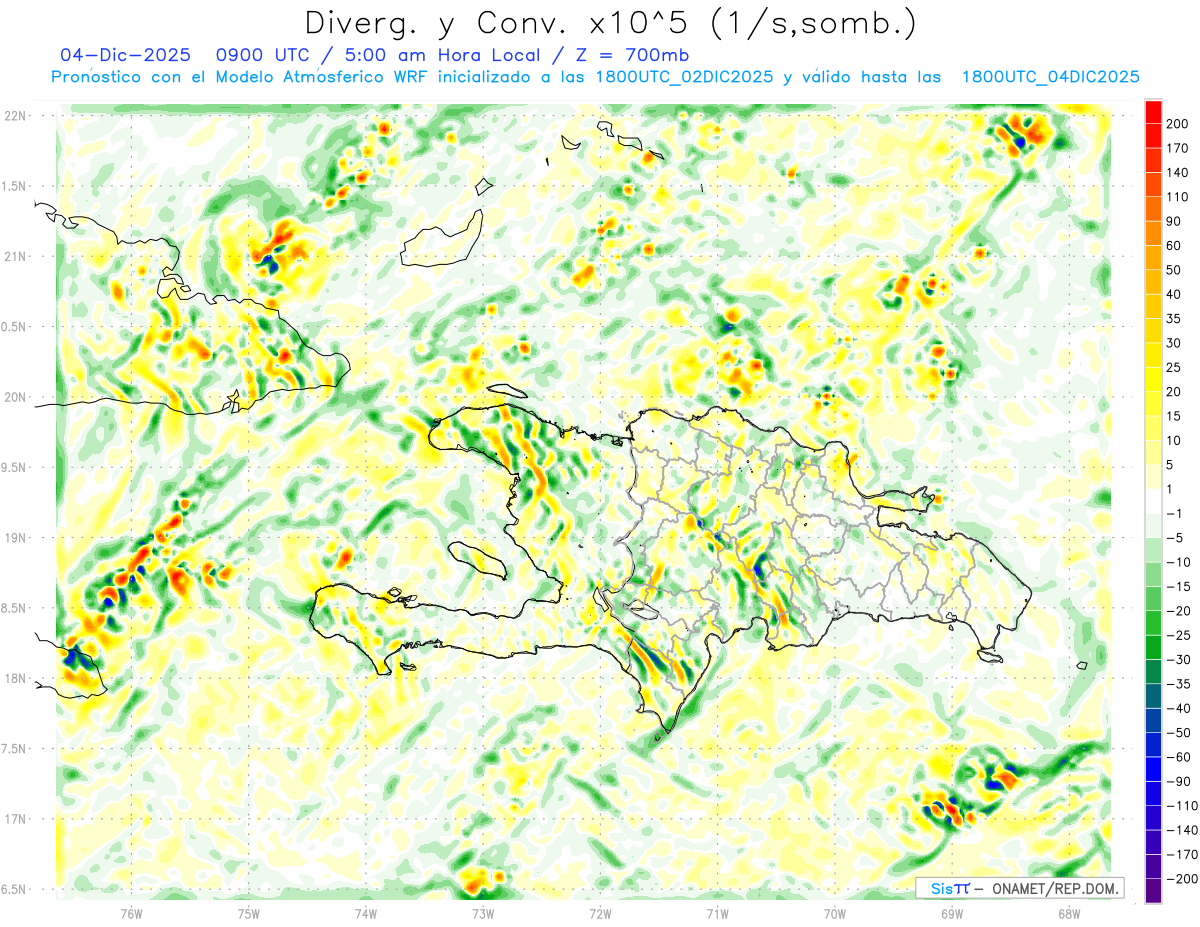
Task: Click the '17N' latitude label
Action: point(15,819)
